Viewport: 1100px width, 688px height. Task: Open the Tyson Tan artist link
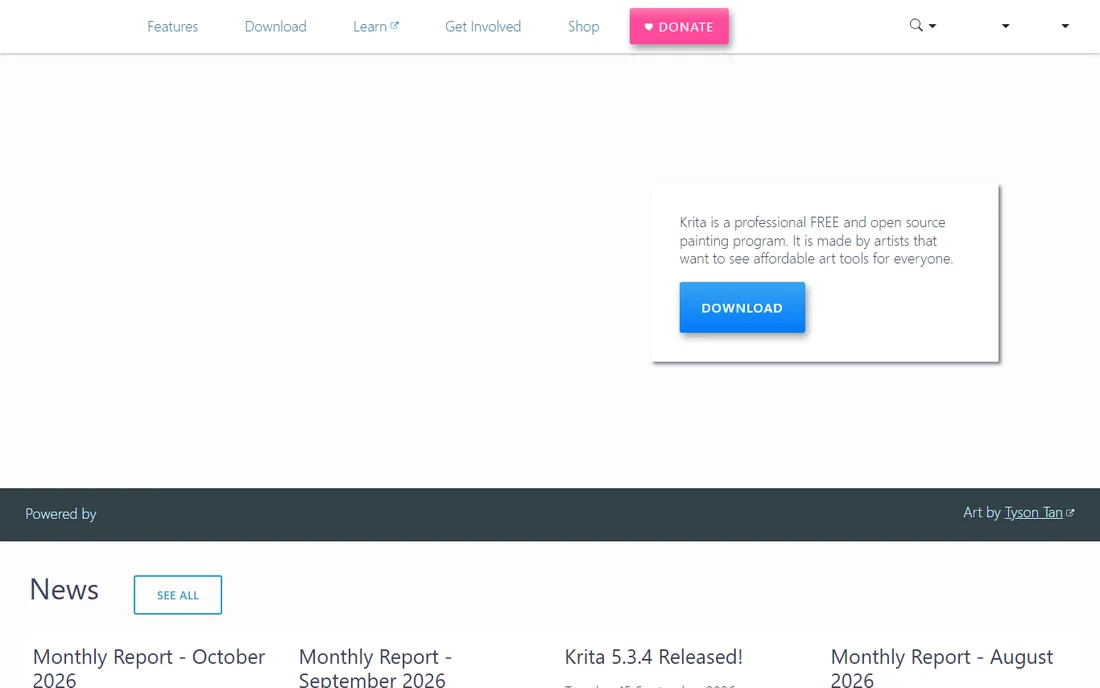pos(1033,513)
